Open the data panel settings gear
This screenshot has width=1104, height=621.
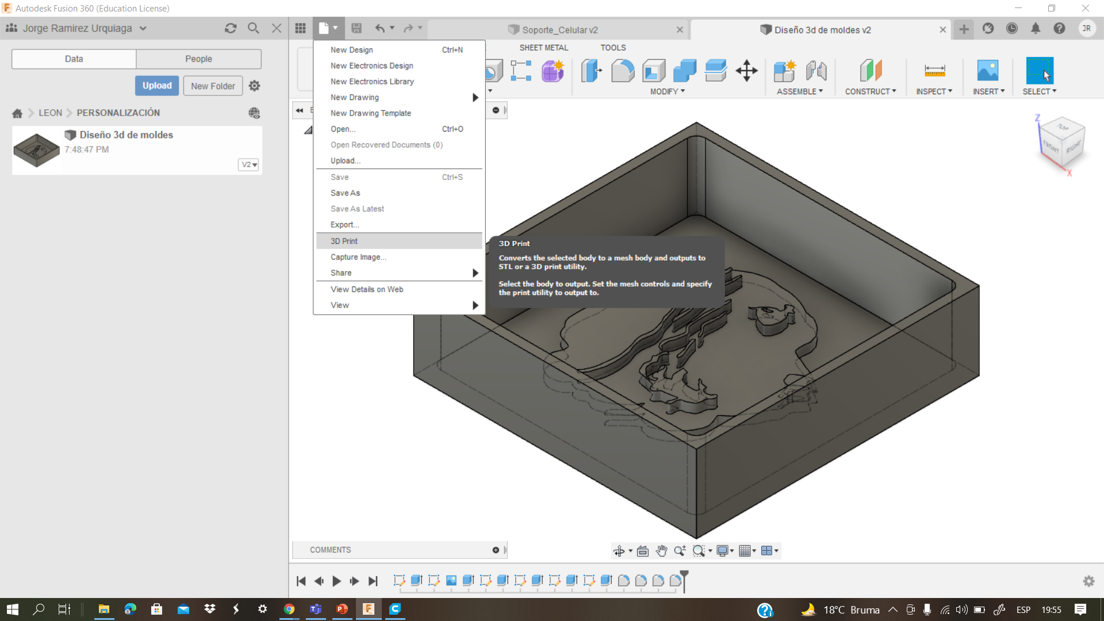254,86
